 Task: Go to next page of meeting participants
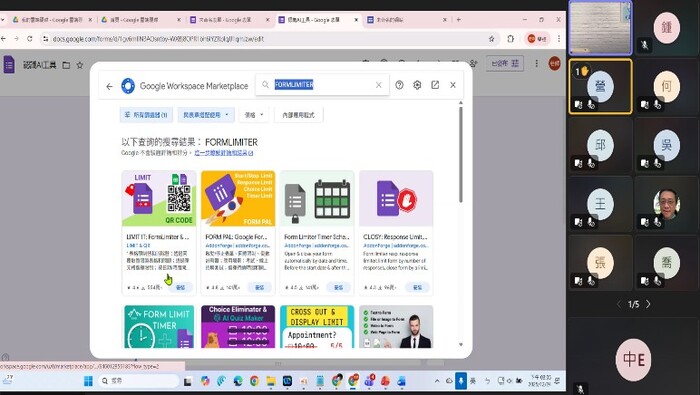648,304
